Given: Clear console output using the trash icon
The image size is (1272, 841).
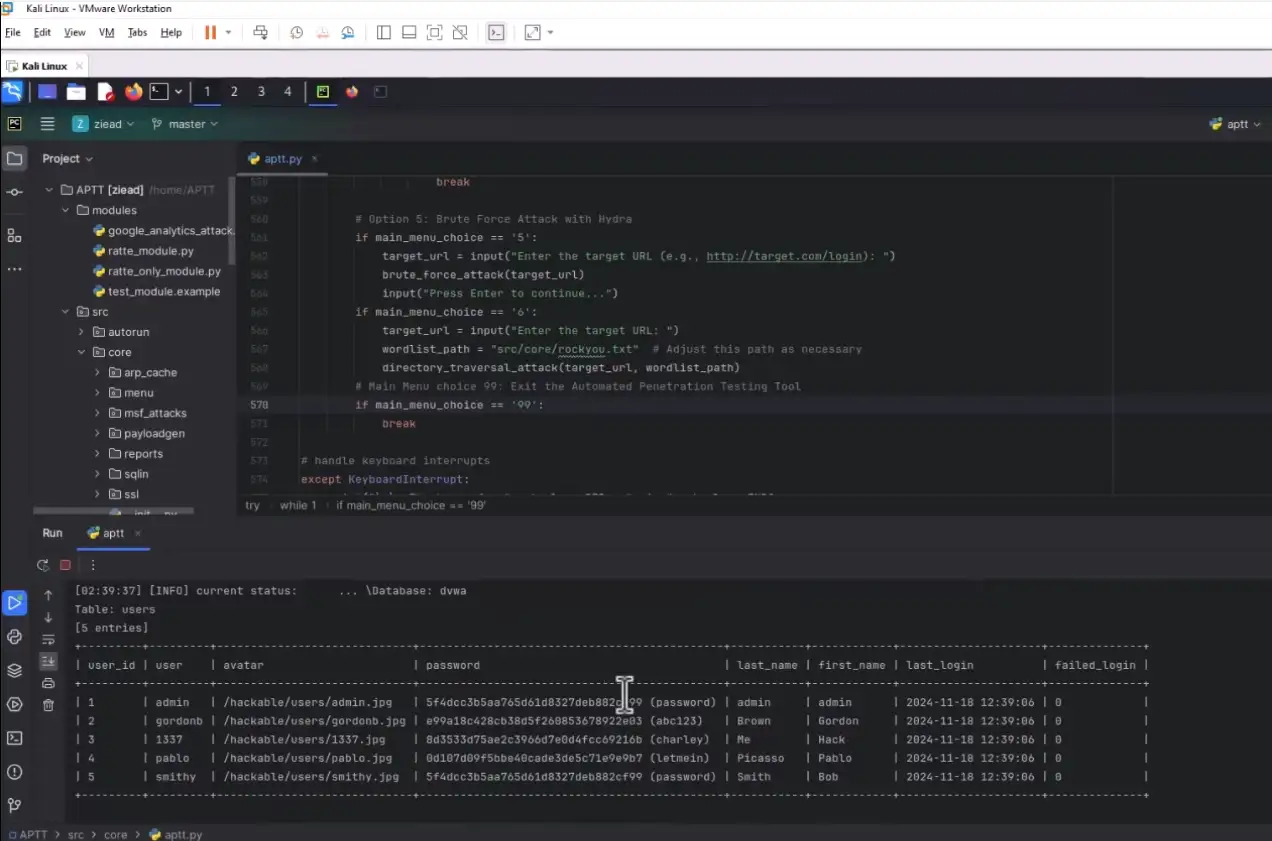Looking at the screenshot, I should pyautogui.click(x=48, y=705).
